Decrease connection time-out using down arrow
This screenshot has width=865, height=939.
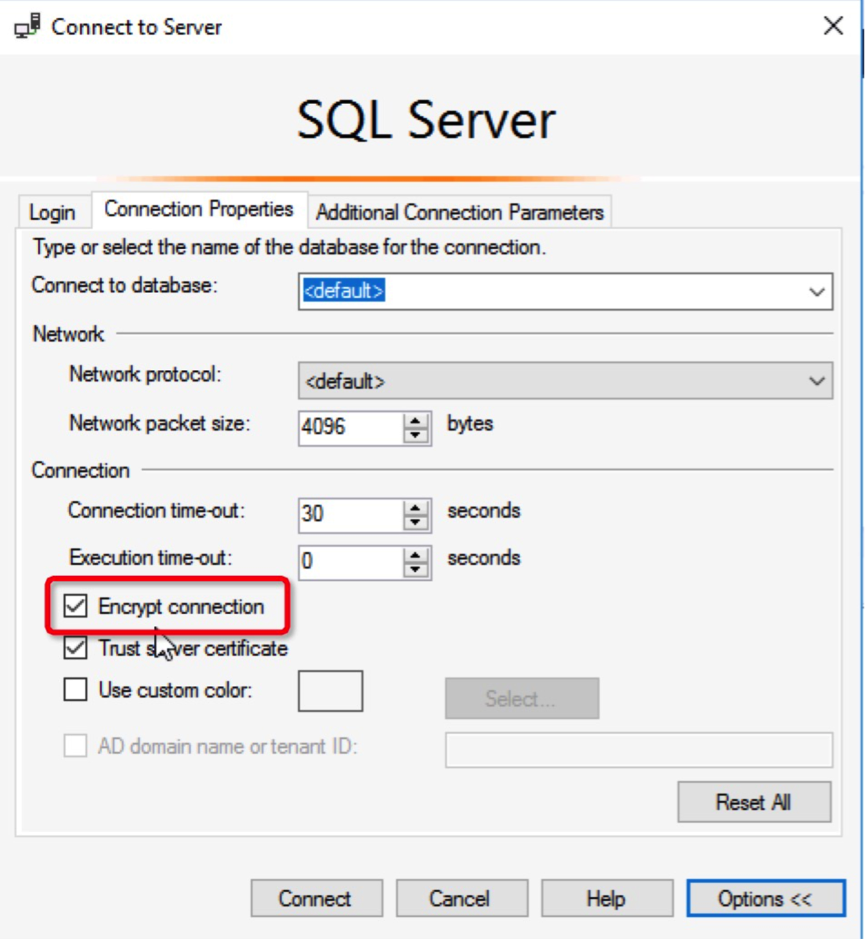(x=416, y=522)
